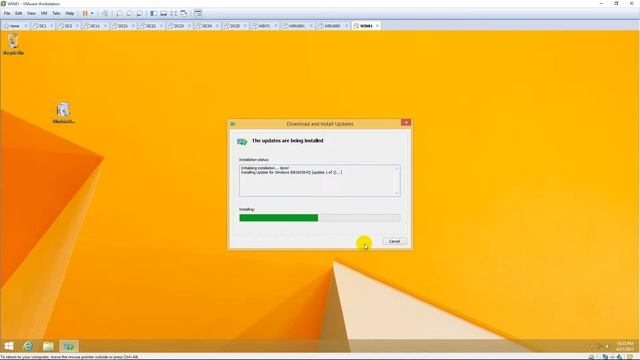This screenshot has width=640, height=360.
Task: Click the Installing update status line
Action: click(291, 172)
